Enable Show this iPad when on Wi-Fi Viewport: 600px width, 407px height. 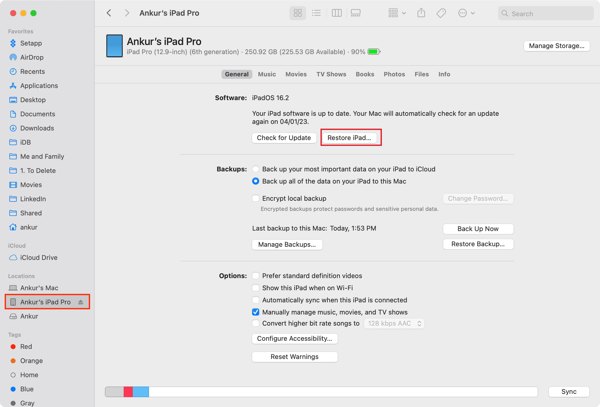256,288
